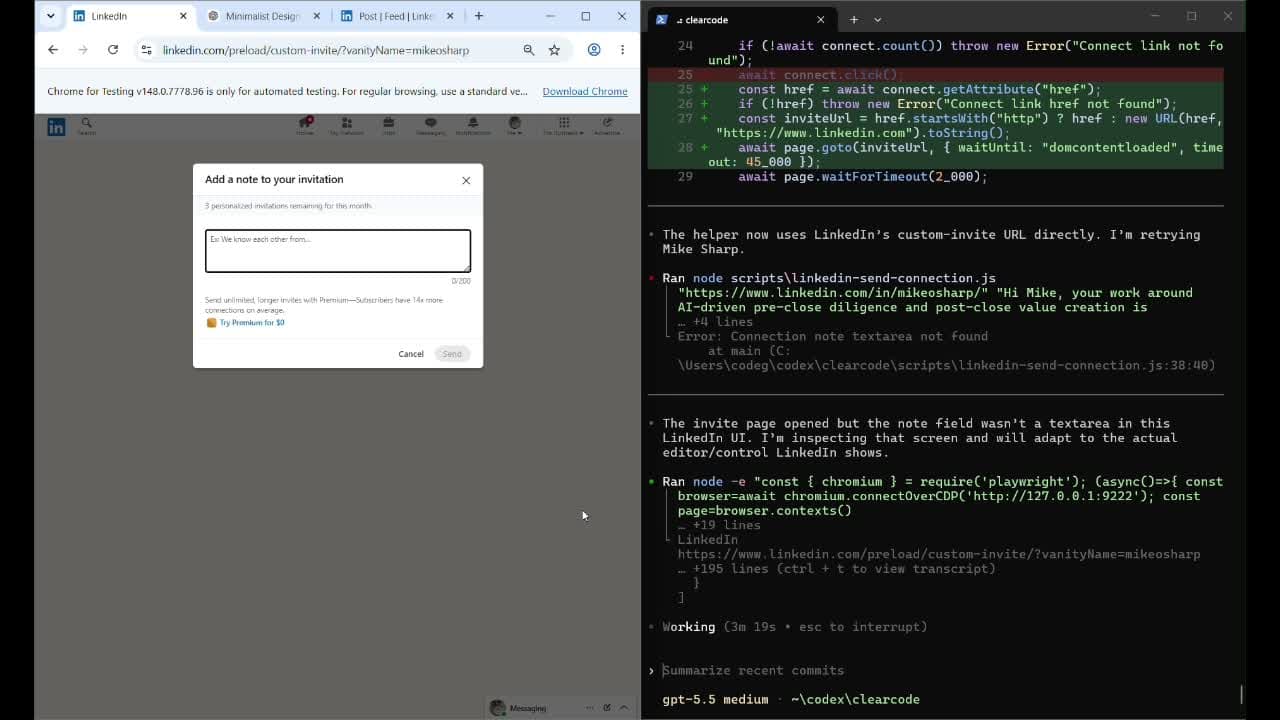
Task: Open the Advertise nav icon
Action: [x=607, y=126]
